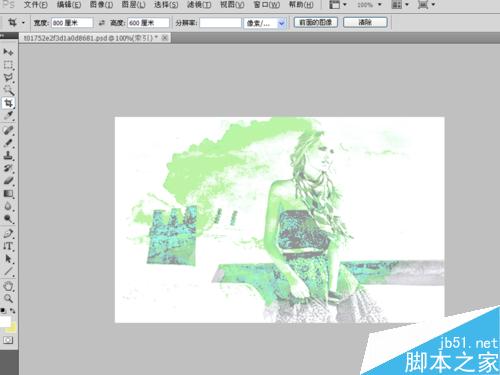Open the 滤镜(T) menu
The height and width of the screenshot is (375, 500).
click(x=199, y=5)
